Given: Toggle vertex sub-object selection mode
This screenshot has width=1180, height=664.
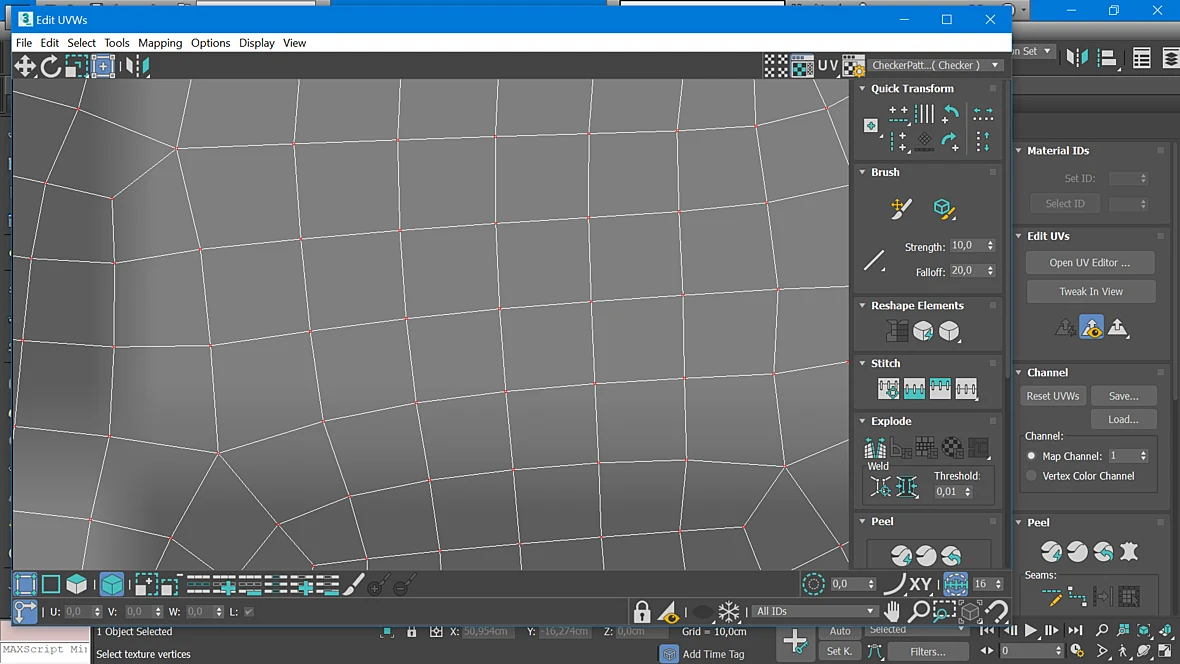Looking at the screenshot, I should click(25, 584).
